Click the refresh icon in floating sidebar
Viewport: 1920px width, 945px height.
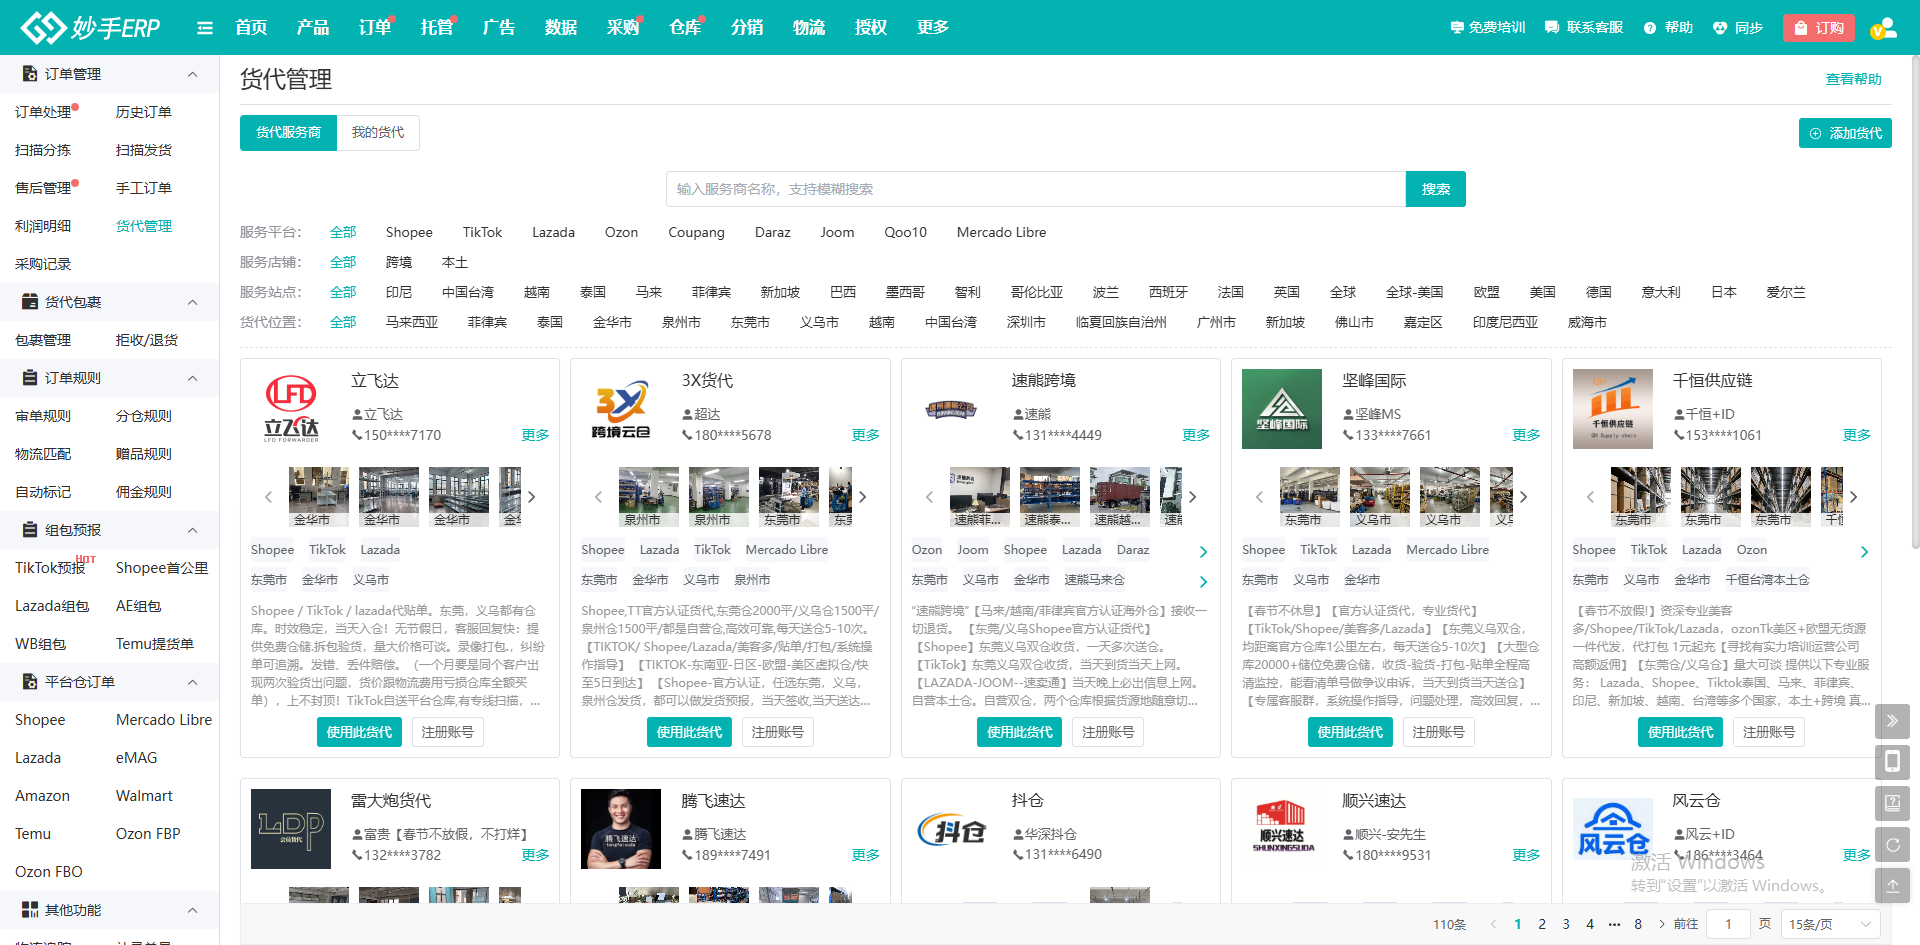click(1892, 845)
